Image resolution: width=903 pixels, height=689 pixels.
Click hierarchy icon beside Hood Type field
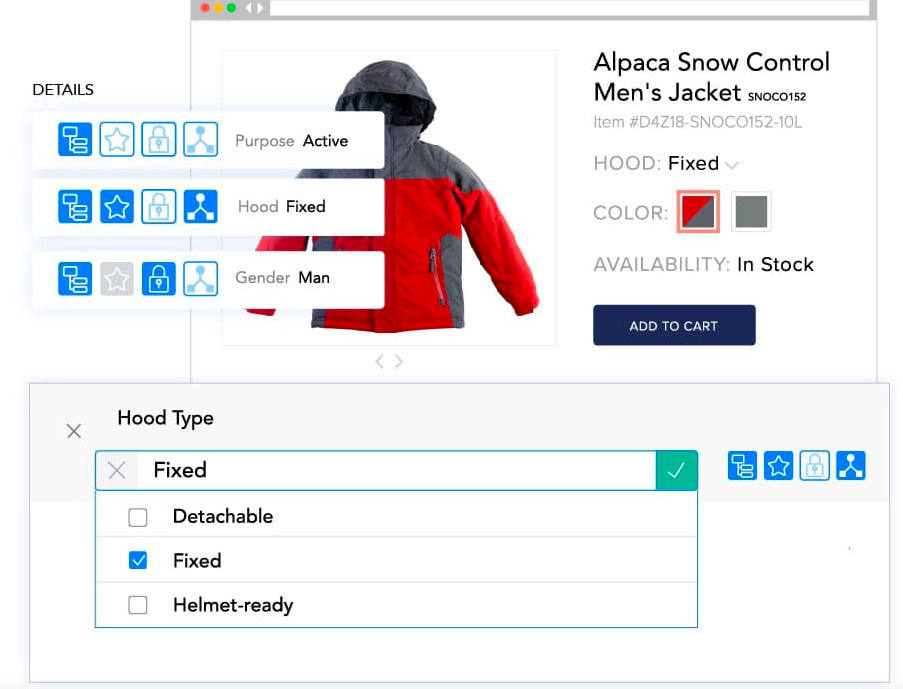(x=742, y=465)
